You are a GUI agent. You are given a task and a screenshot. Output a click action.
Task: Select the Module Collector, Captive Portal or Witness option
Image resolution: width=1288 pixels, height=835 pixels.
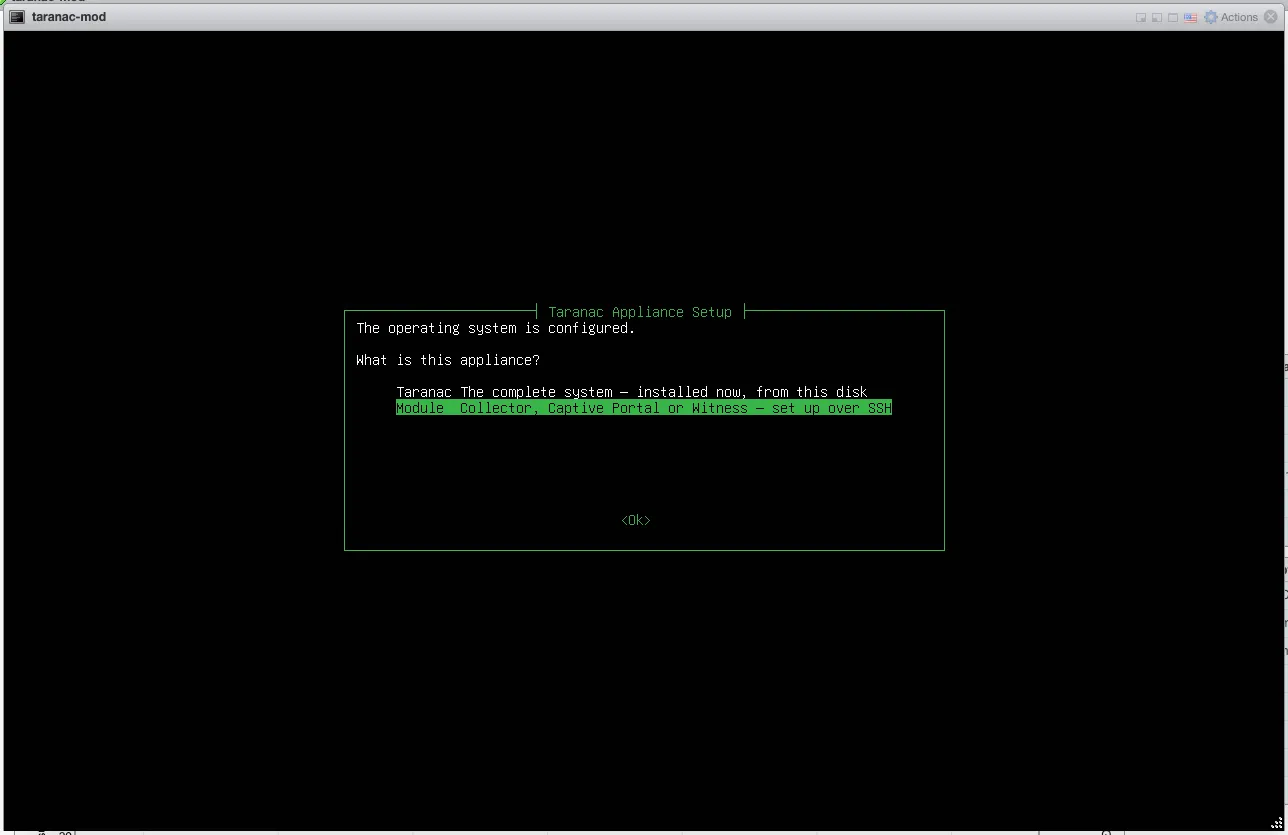click(x=644, y=408)
